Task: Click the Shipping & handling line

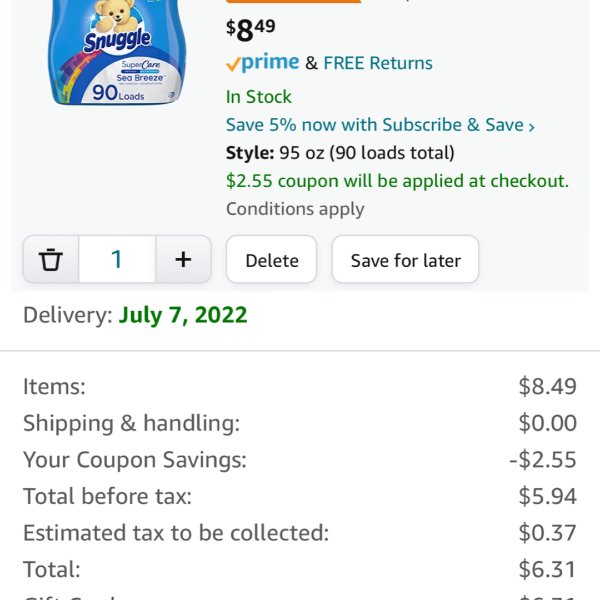Action: pos(300,423)
